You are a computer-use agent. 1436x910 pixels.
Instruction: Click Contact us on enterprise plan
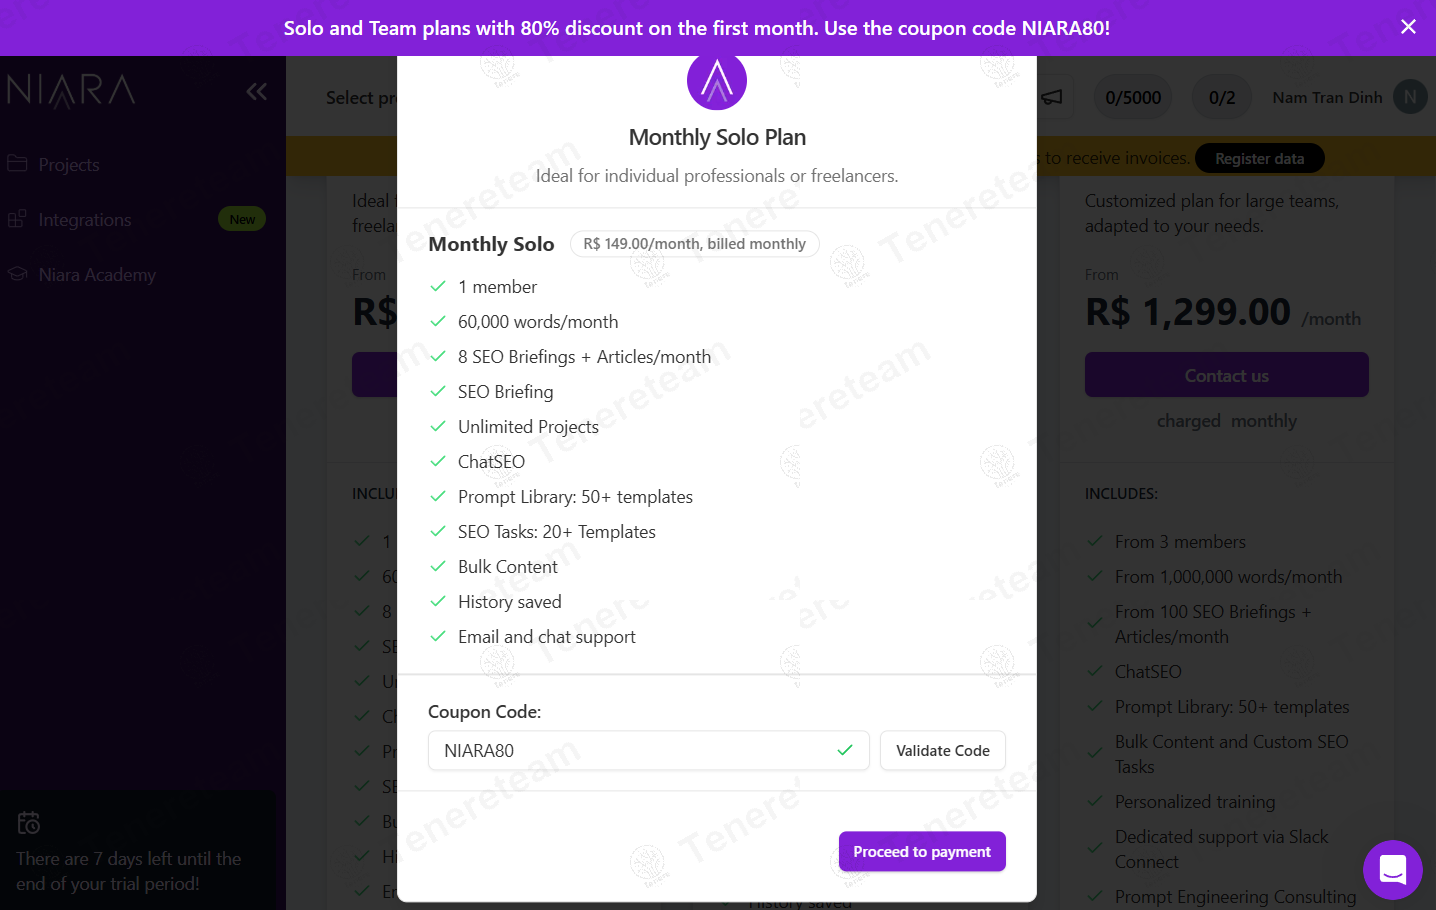click(1227, 375)
